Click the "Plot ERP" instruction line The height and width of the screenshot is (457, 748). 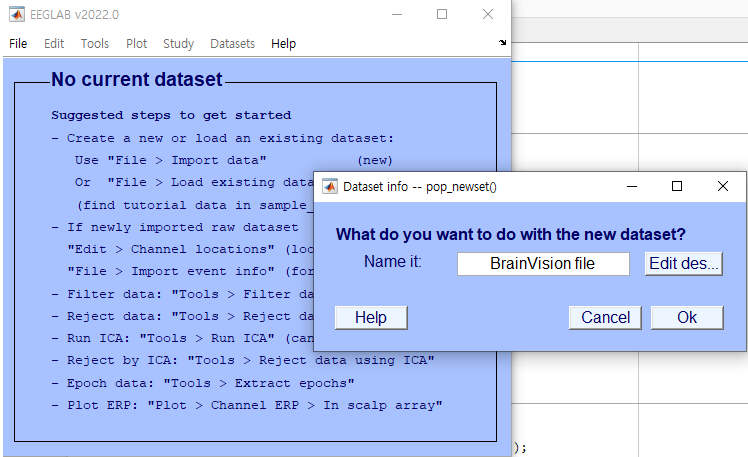coord(247,405)
